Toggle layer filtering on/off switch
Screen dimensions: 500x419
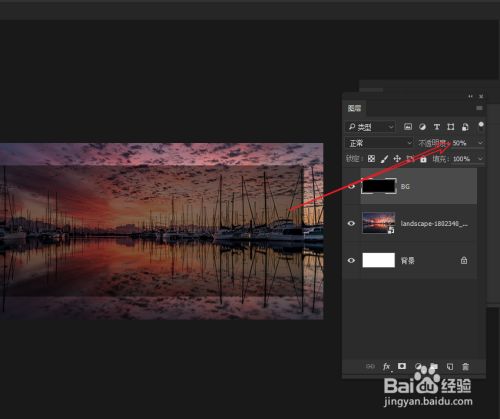click(481, 126)
